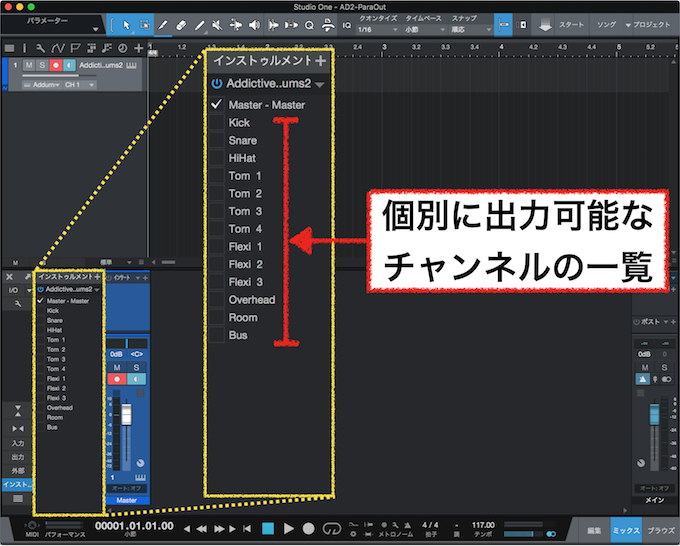Toggle M mute on mixer channel 1
The height and width of the screenshot is (546, 680).
point(117,367)
